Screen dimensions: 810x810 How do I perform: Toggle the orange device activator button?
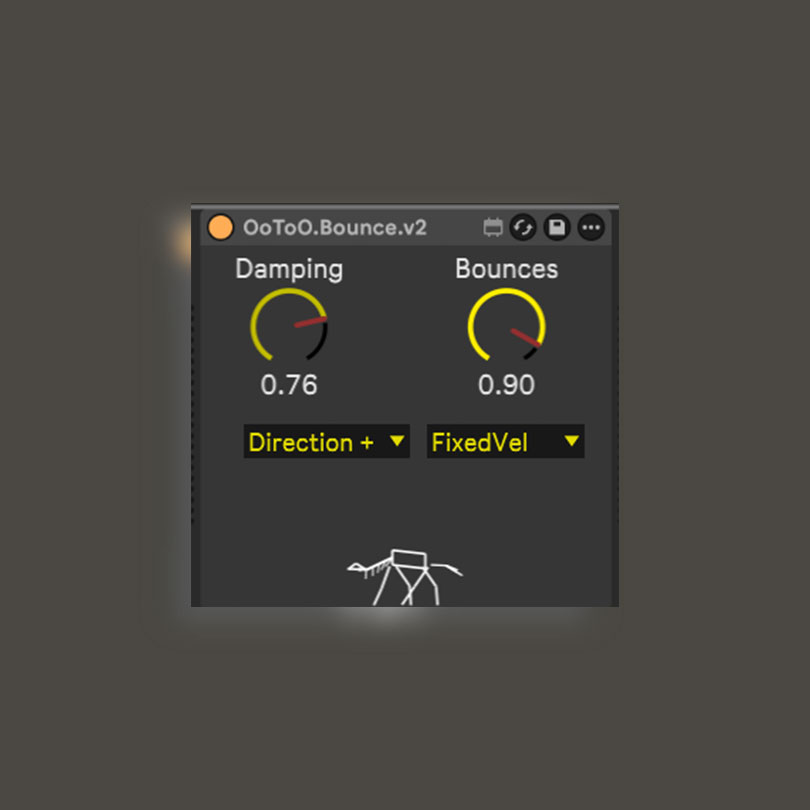221,228
